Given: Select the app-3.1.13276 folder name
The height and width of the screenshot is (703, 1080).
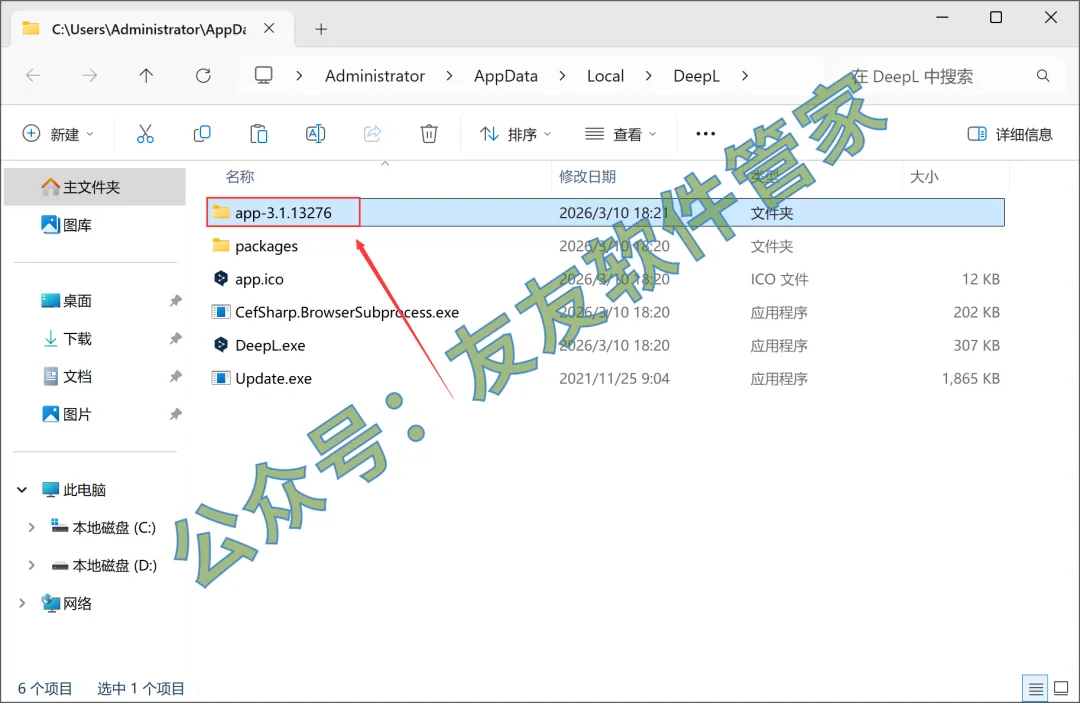Looking at the screenshot, I should (x=283, y=212).
